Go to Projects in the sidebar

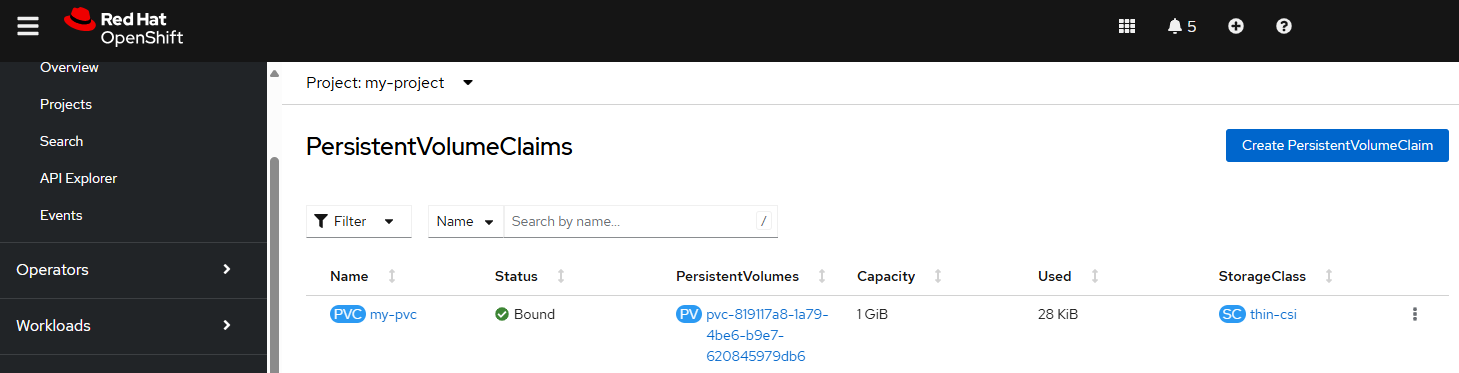66,104
